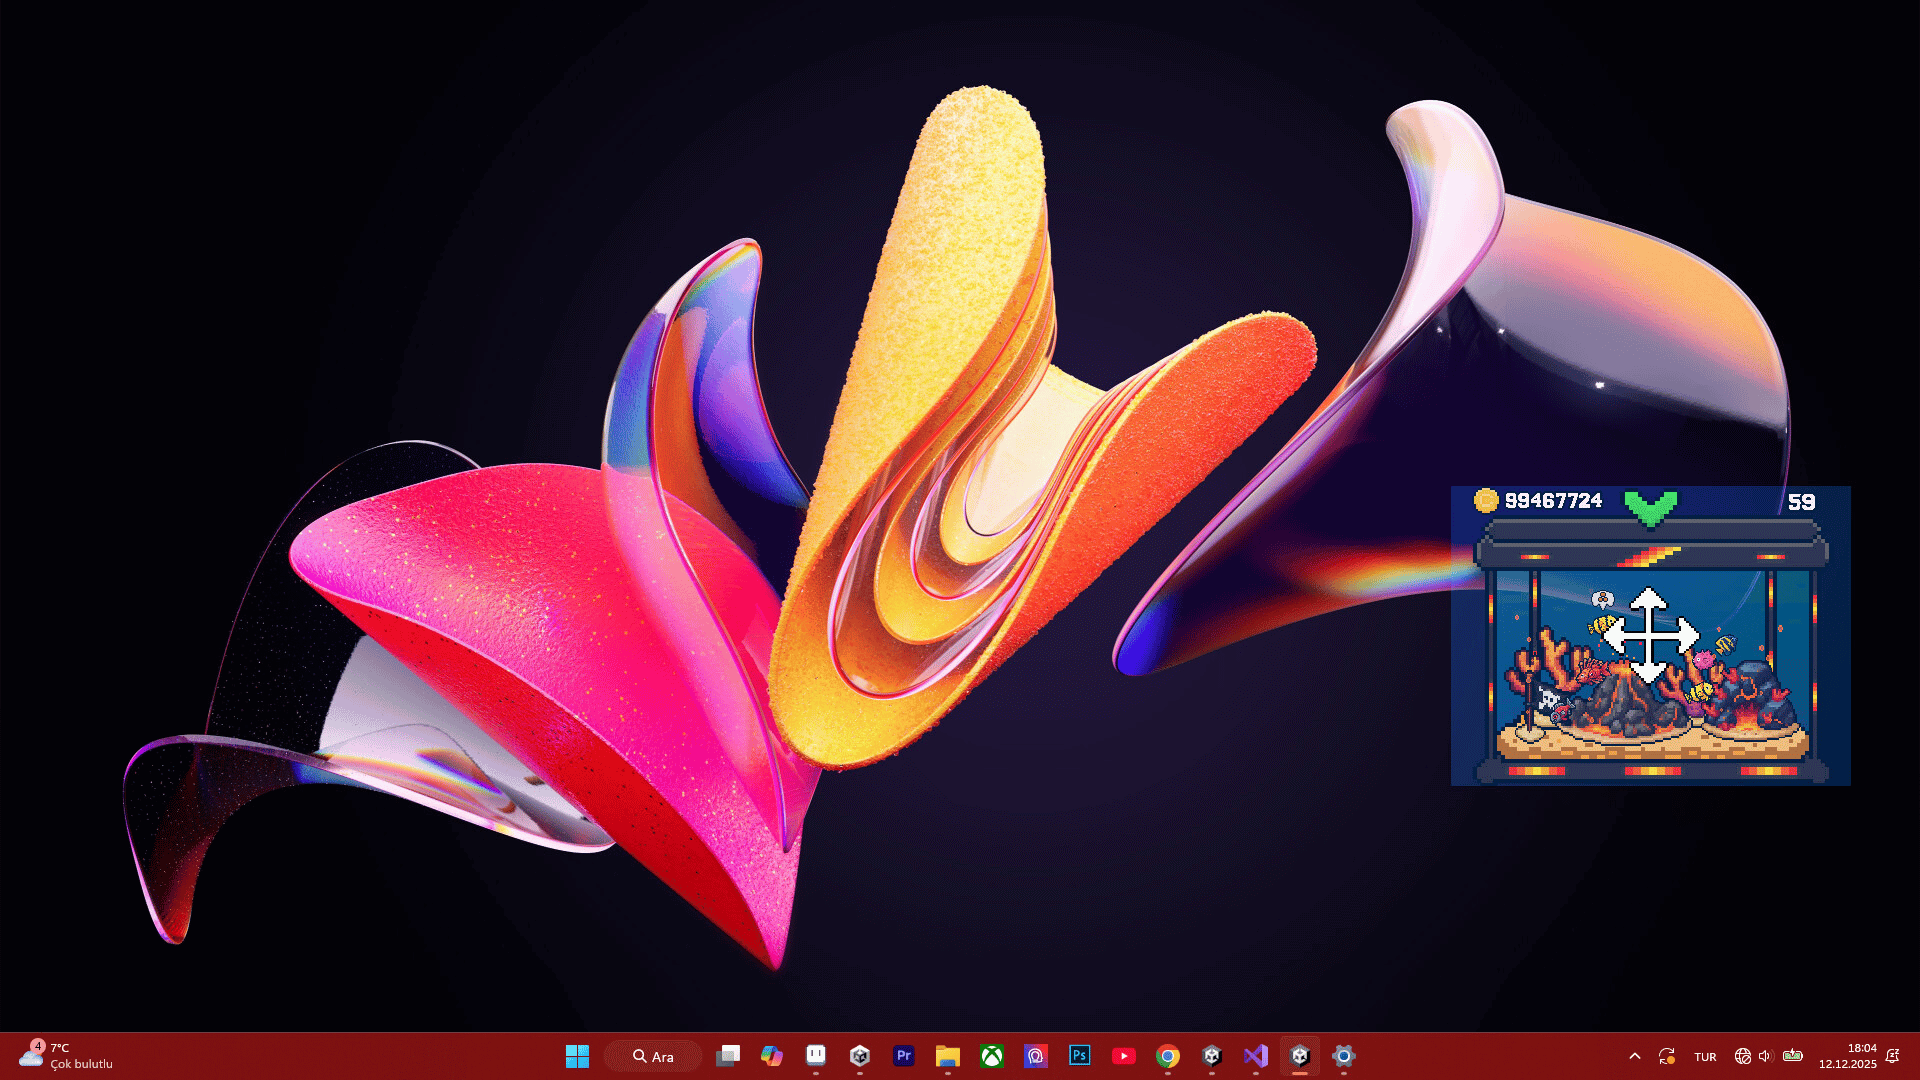Open Task View from the taskbar
1920x1080 pixels.
pos(728,1056)
